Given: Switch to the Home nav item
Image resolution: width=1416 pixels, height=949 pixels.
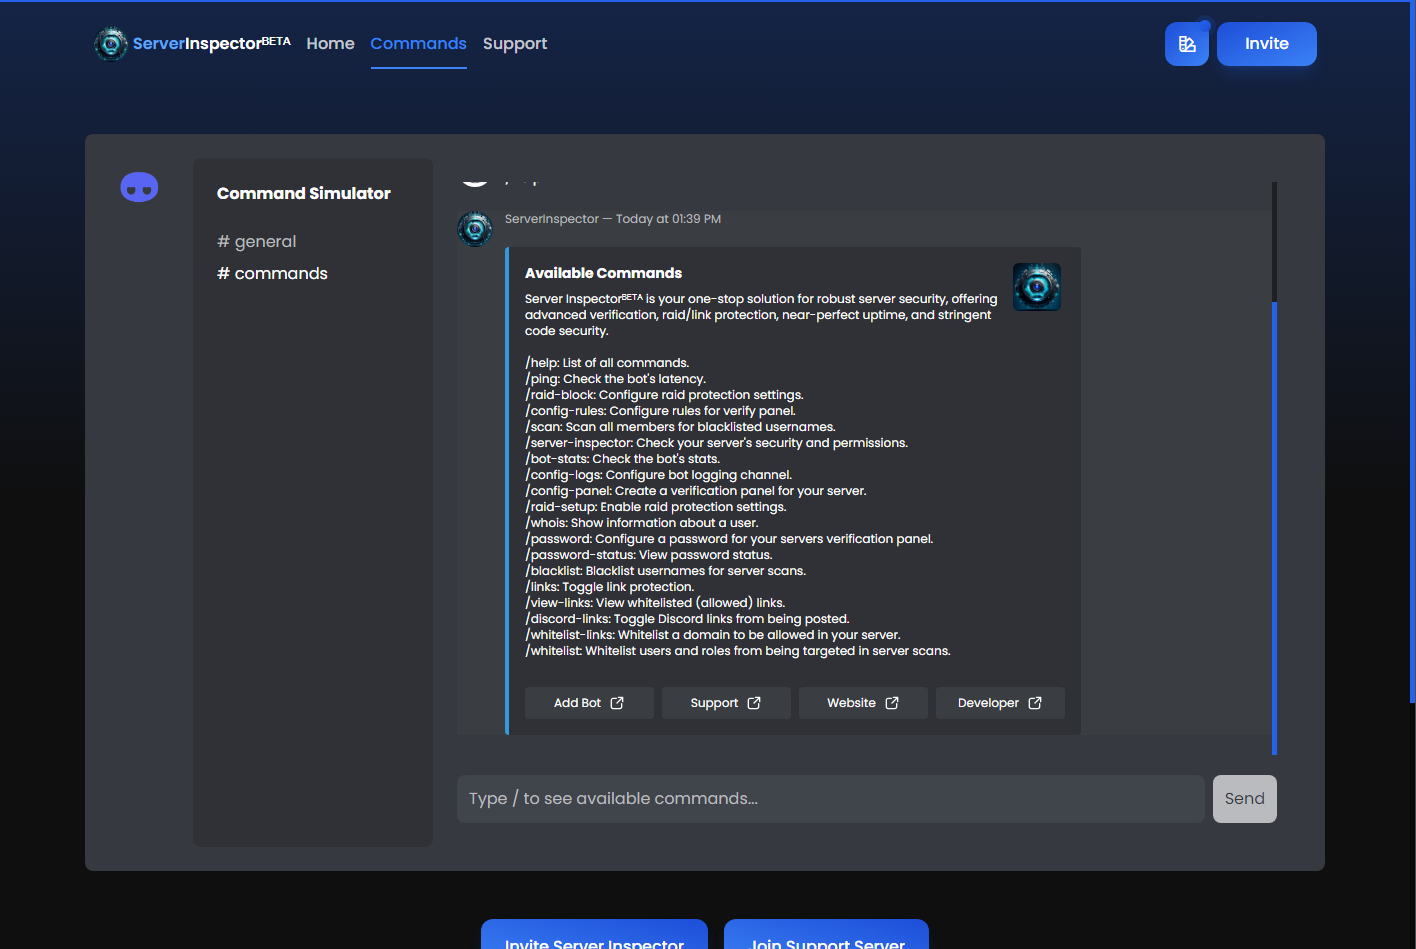Looking at the screenshot, I should tap(330, 43).
